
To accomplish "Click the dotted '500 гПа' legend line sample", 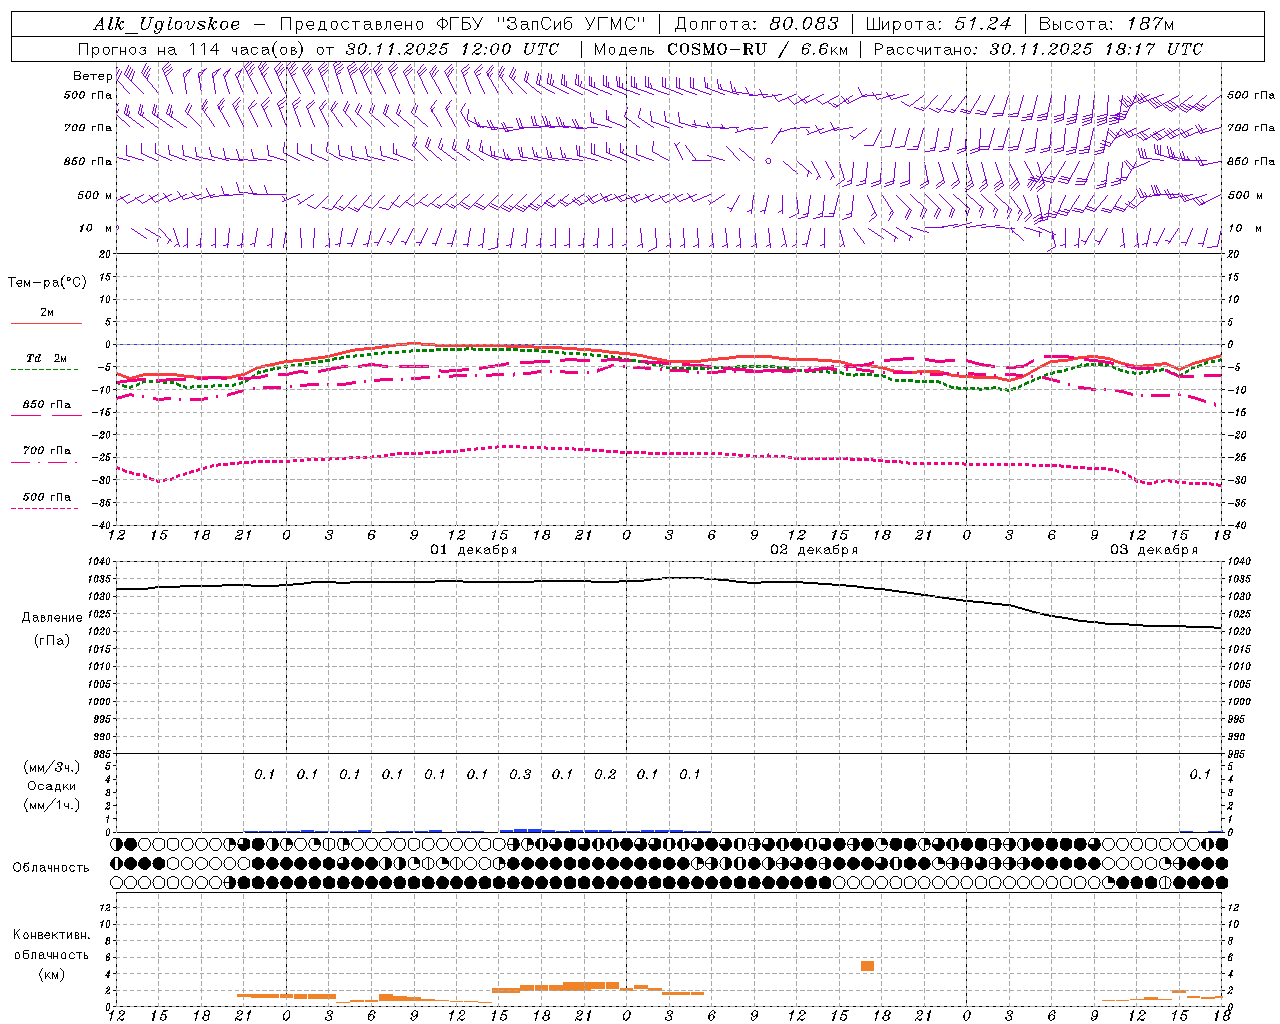I will 44,509.
